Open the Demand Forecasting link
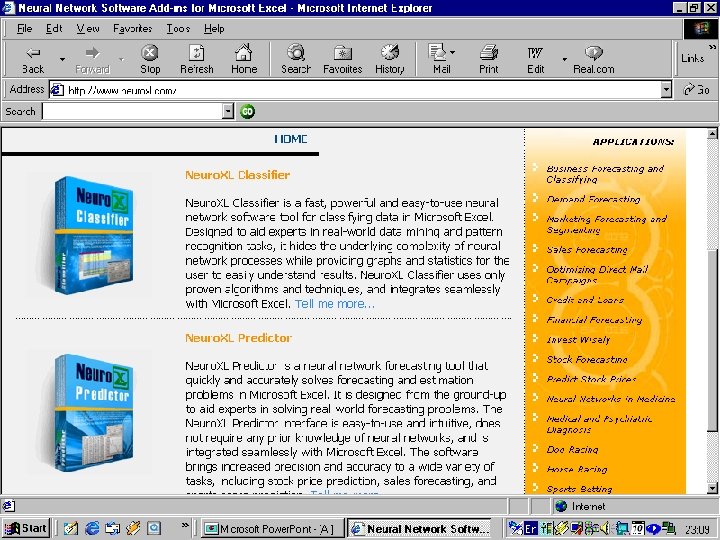Screen dimensions: 720x540 coord(593,199)
